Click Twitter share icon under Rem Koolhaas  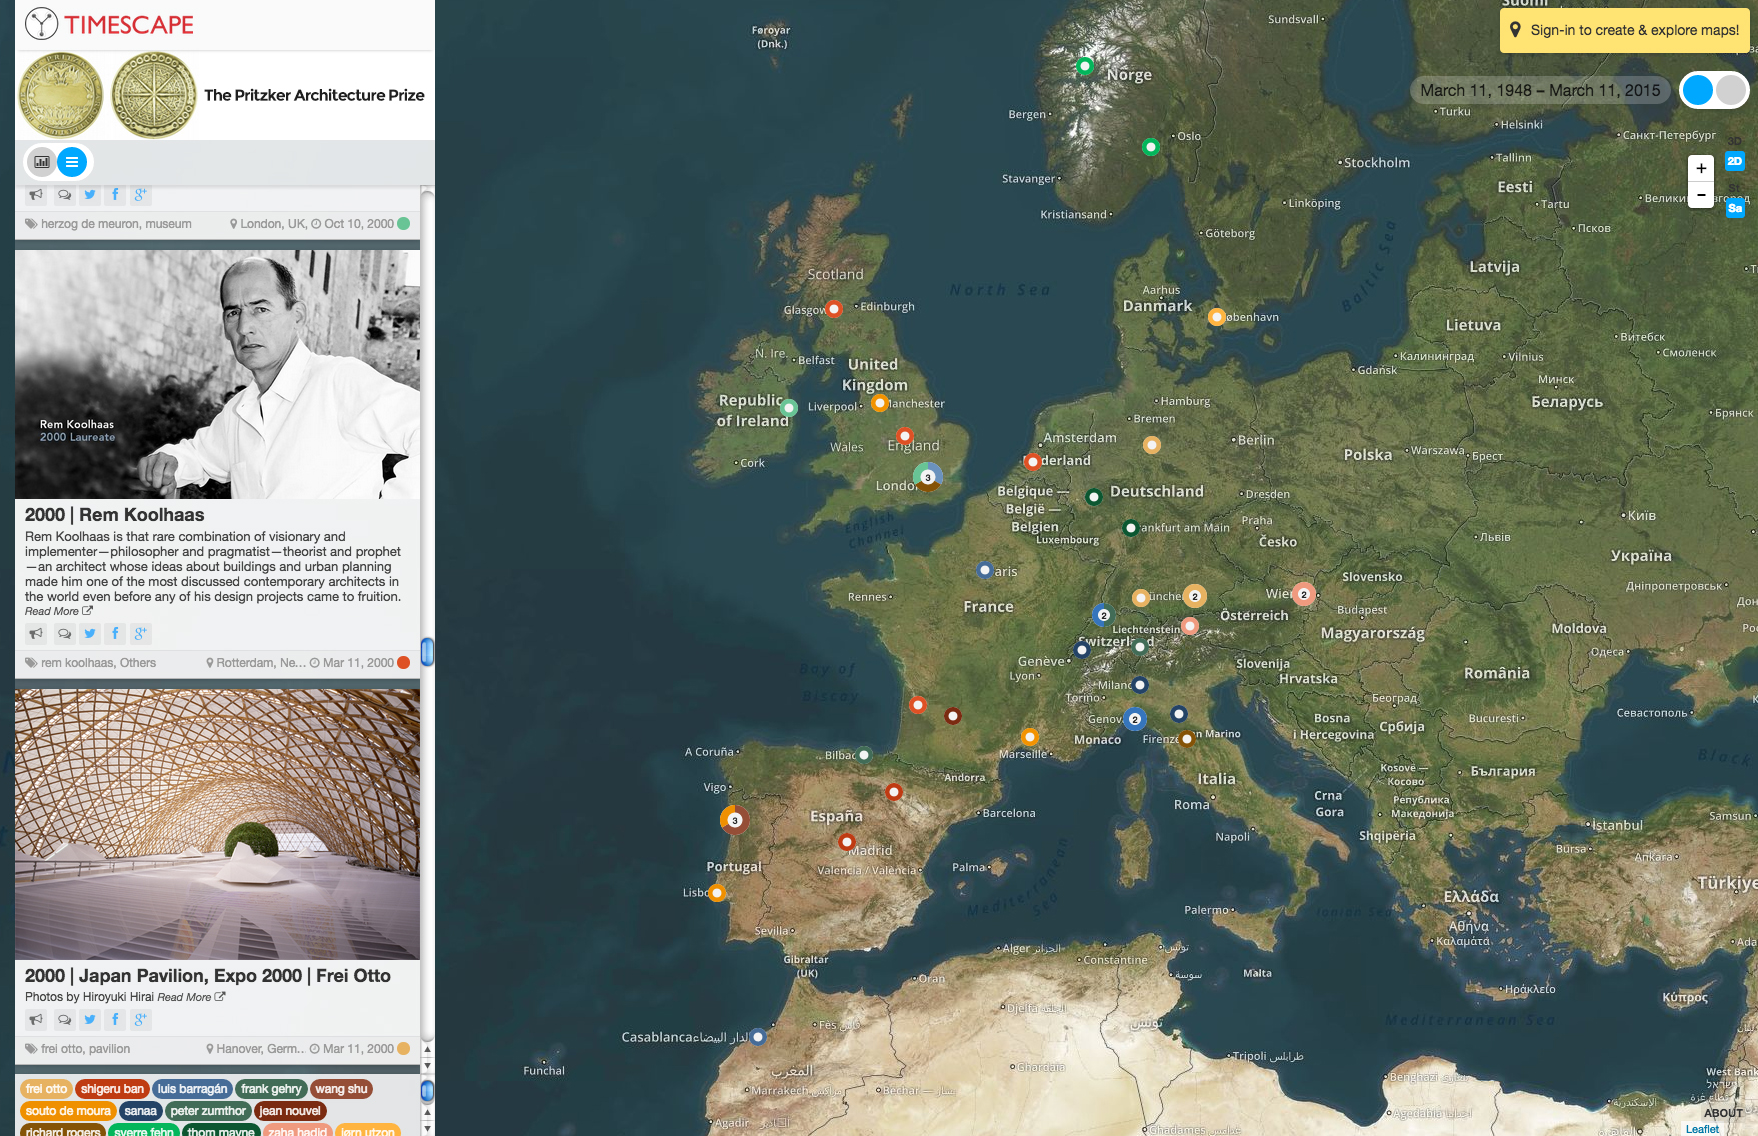click(90, 633)
